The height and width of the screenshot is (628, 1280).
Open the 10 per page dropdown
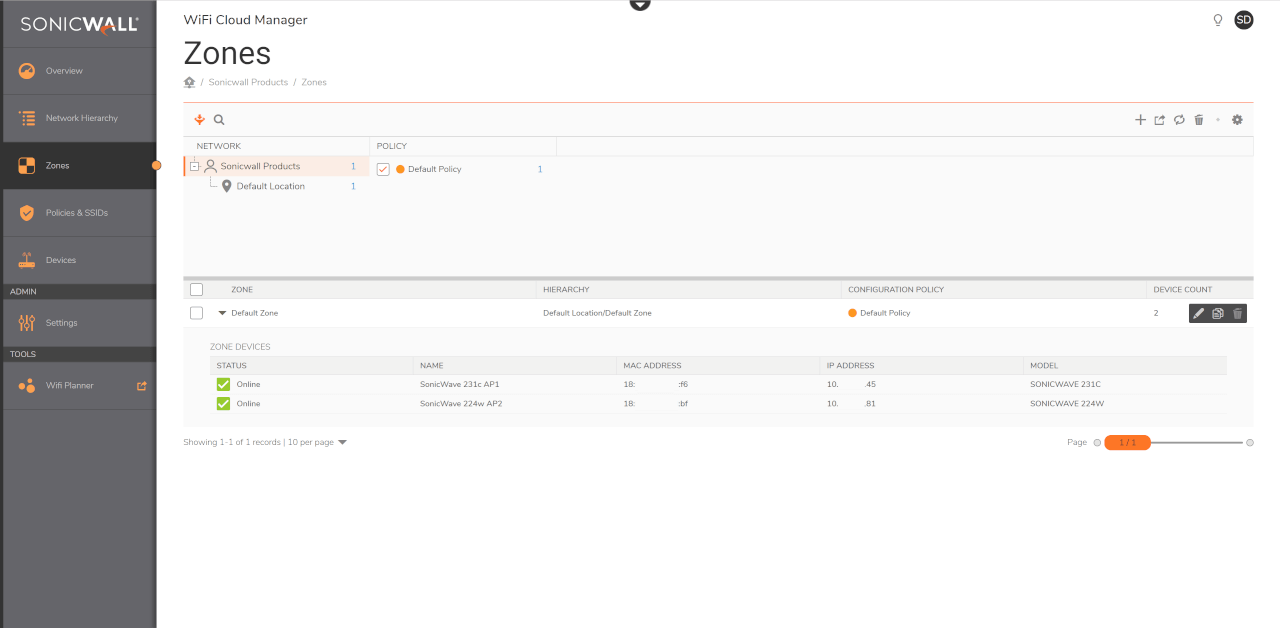tap(318, 442)
